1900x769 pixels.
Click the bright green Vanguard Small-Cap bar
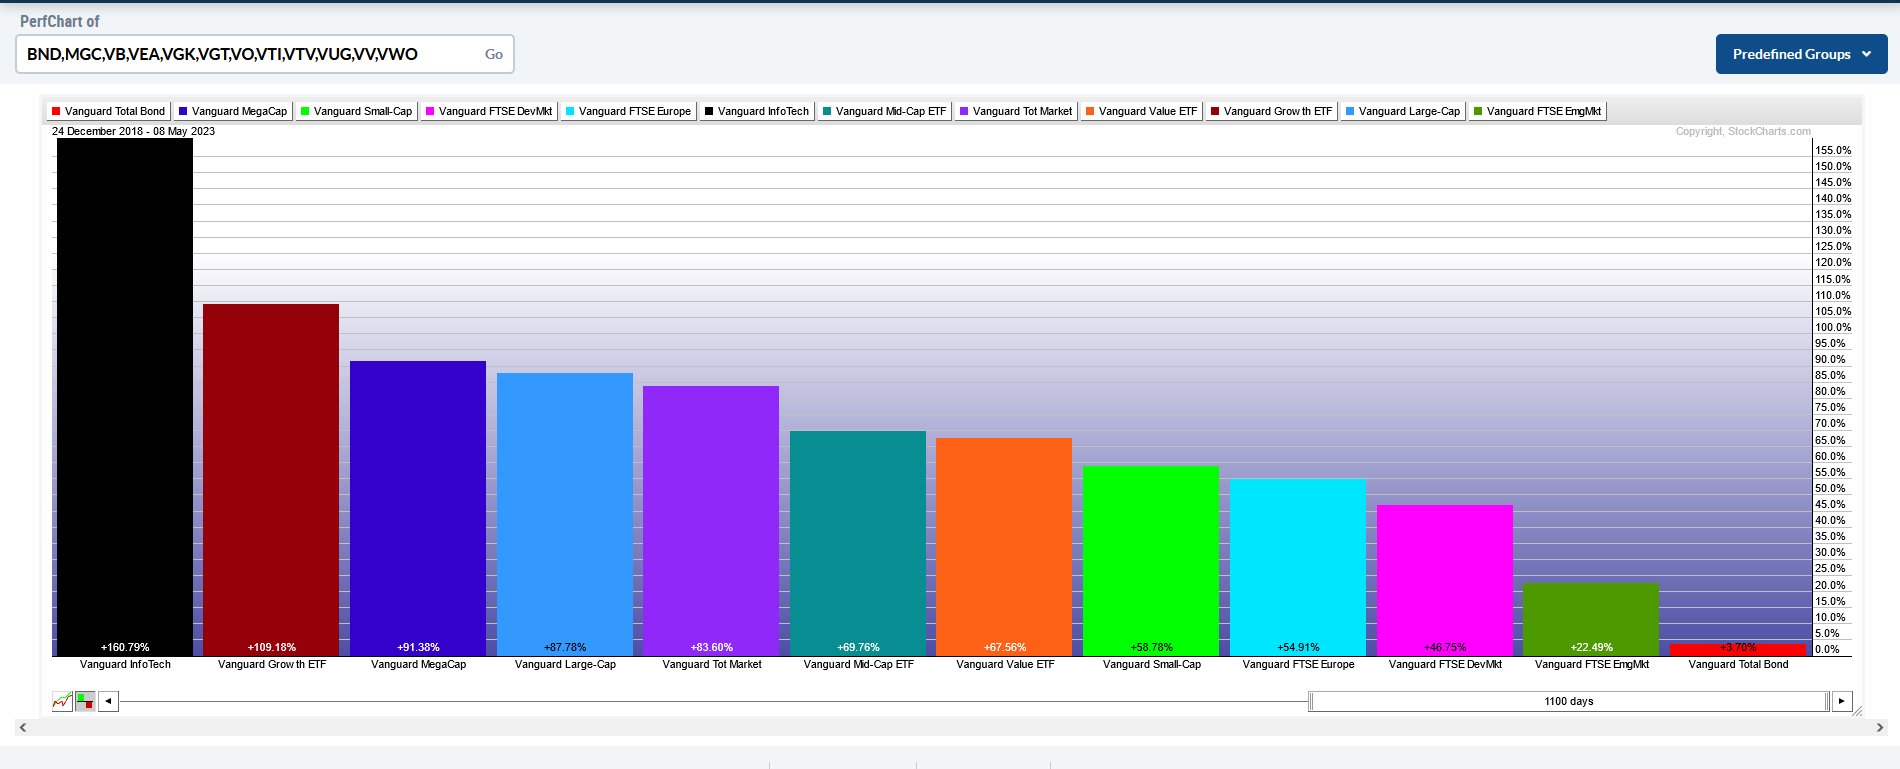point(1151,561)
